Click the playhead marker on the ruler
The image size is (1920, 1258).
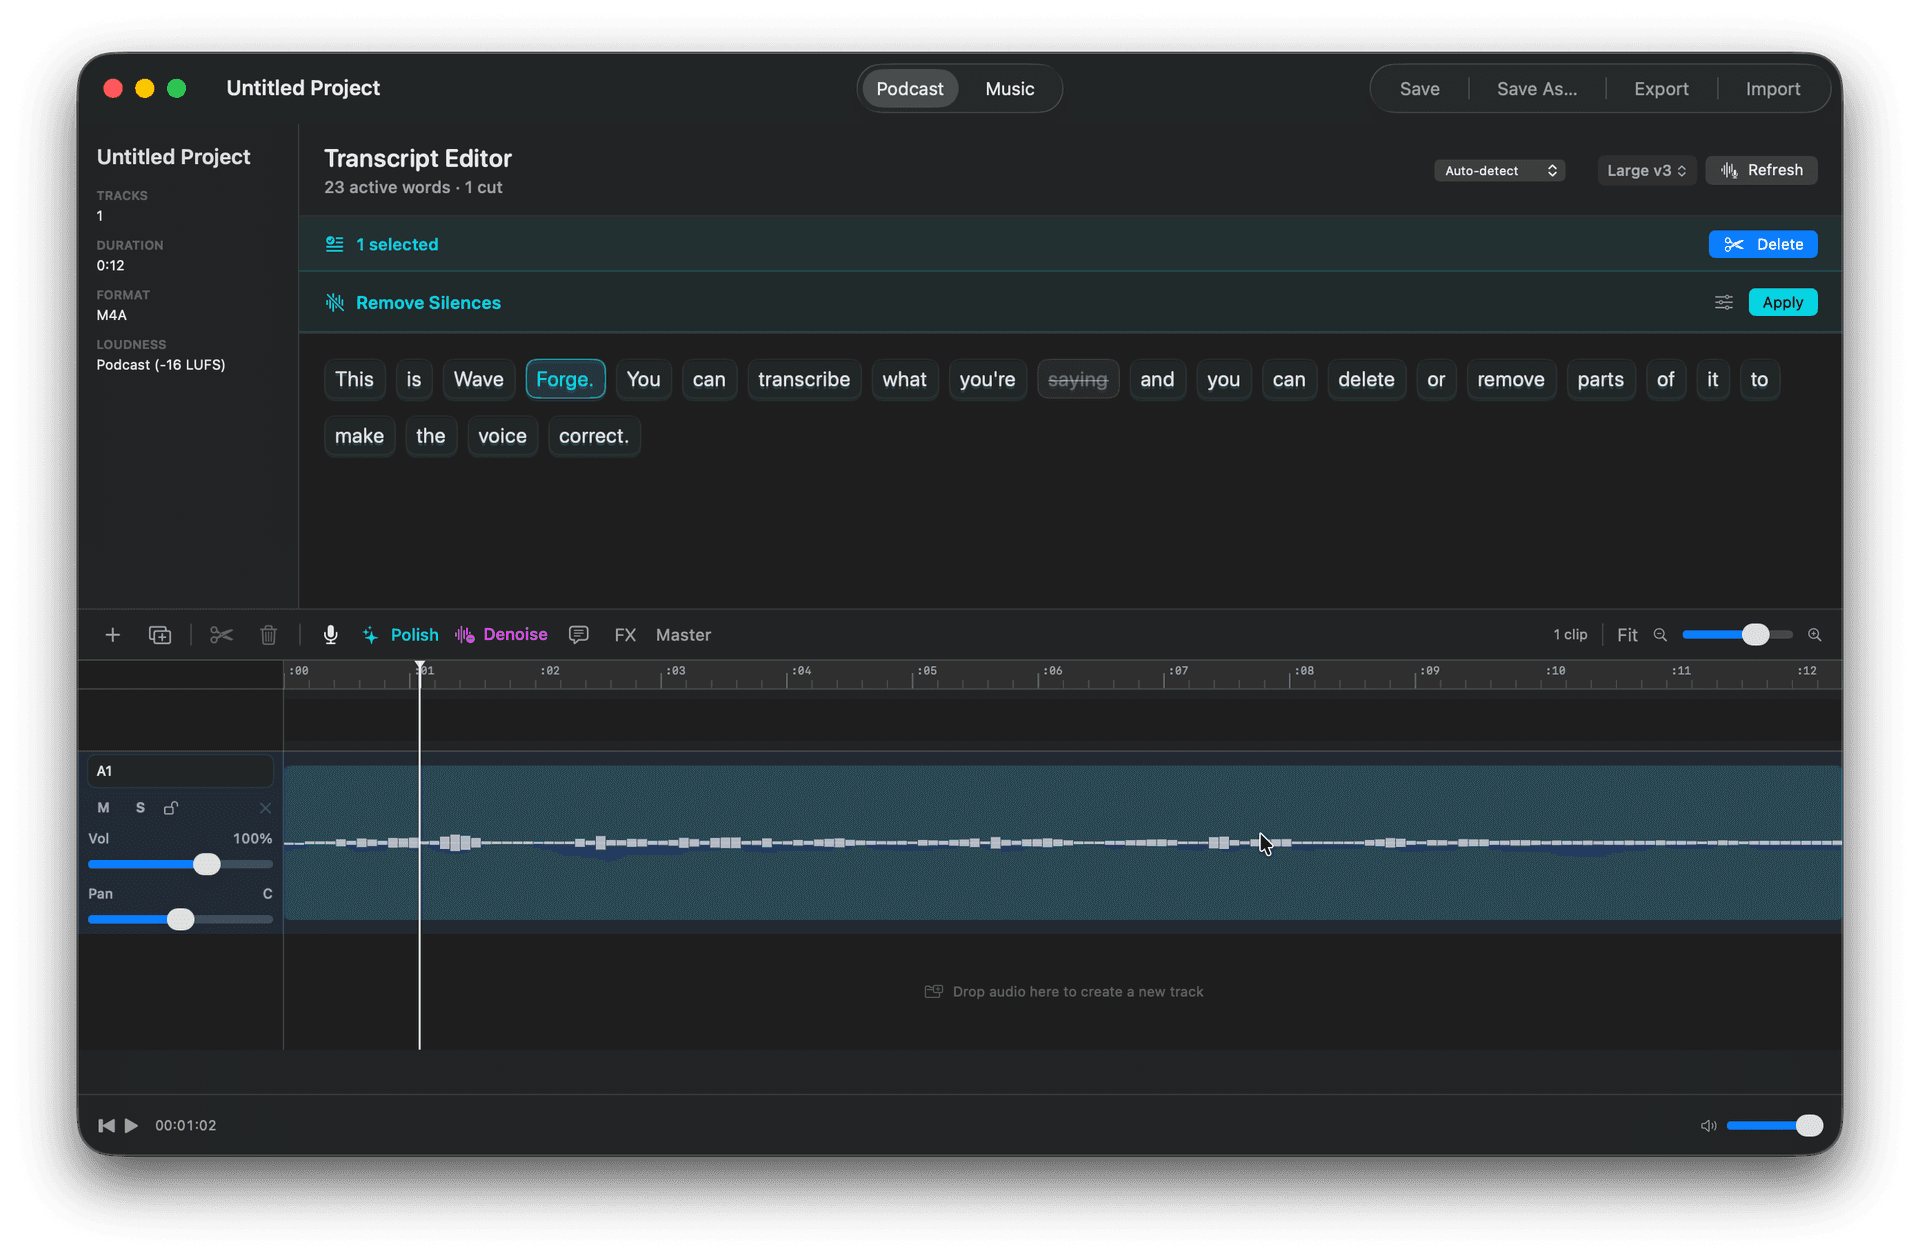pyautogui.click(x=420, y=668)
